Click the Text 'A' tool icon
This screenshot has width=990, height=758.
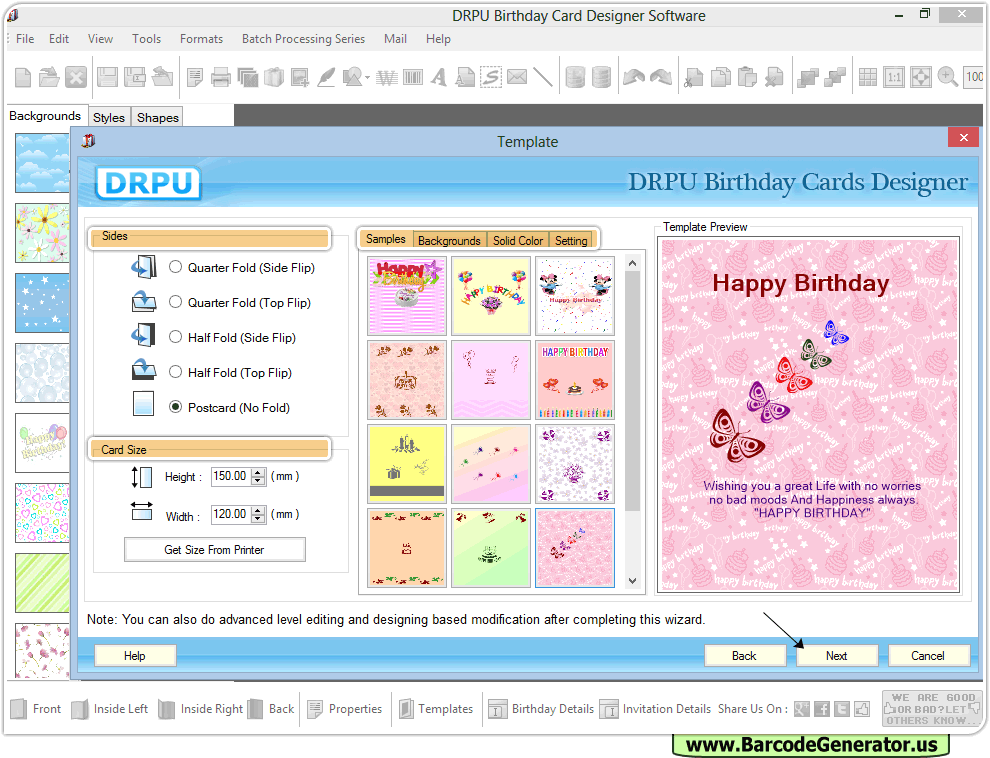439,78
